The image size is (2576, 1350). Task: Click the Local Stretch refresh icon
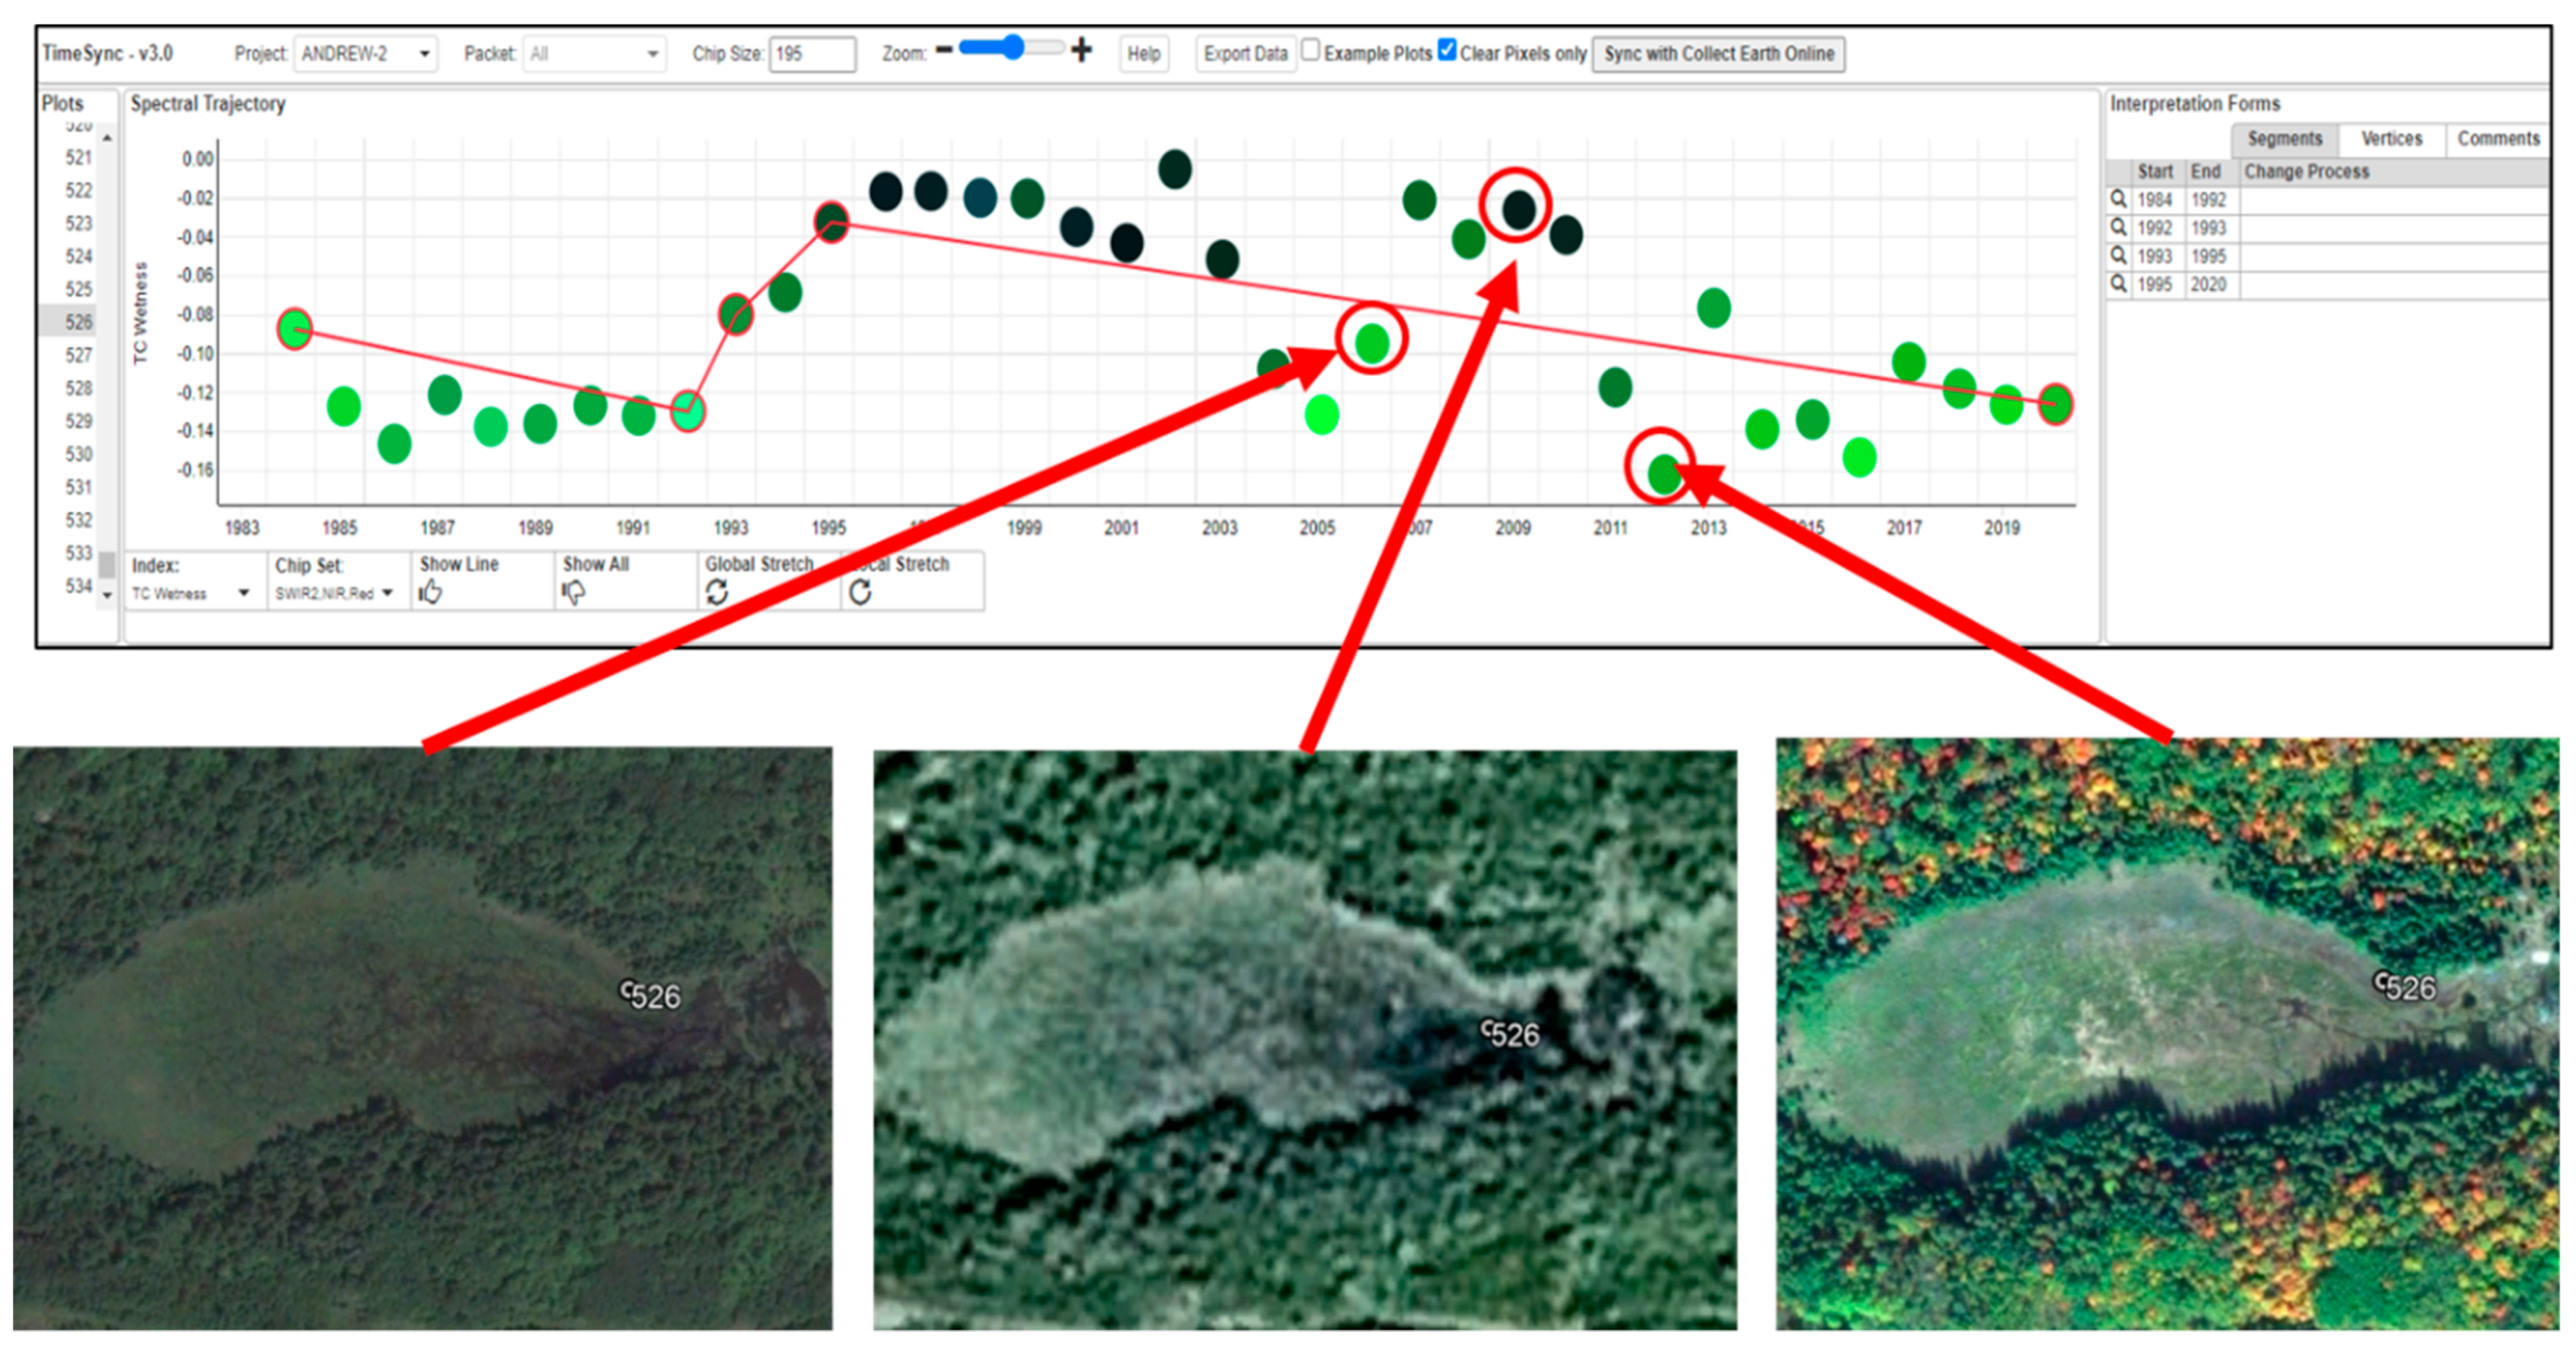pos(860,593)
